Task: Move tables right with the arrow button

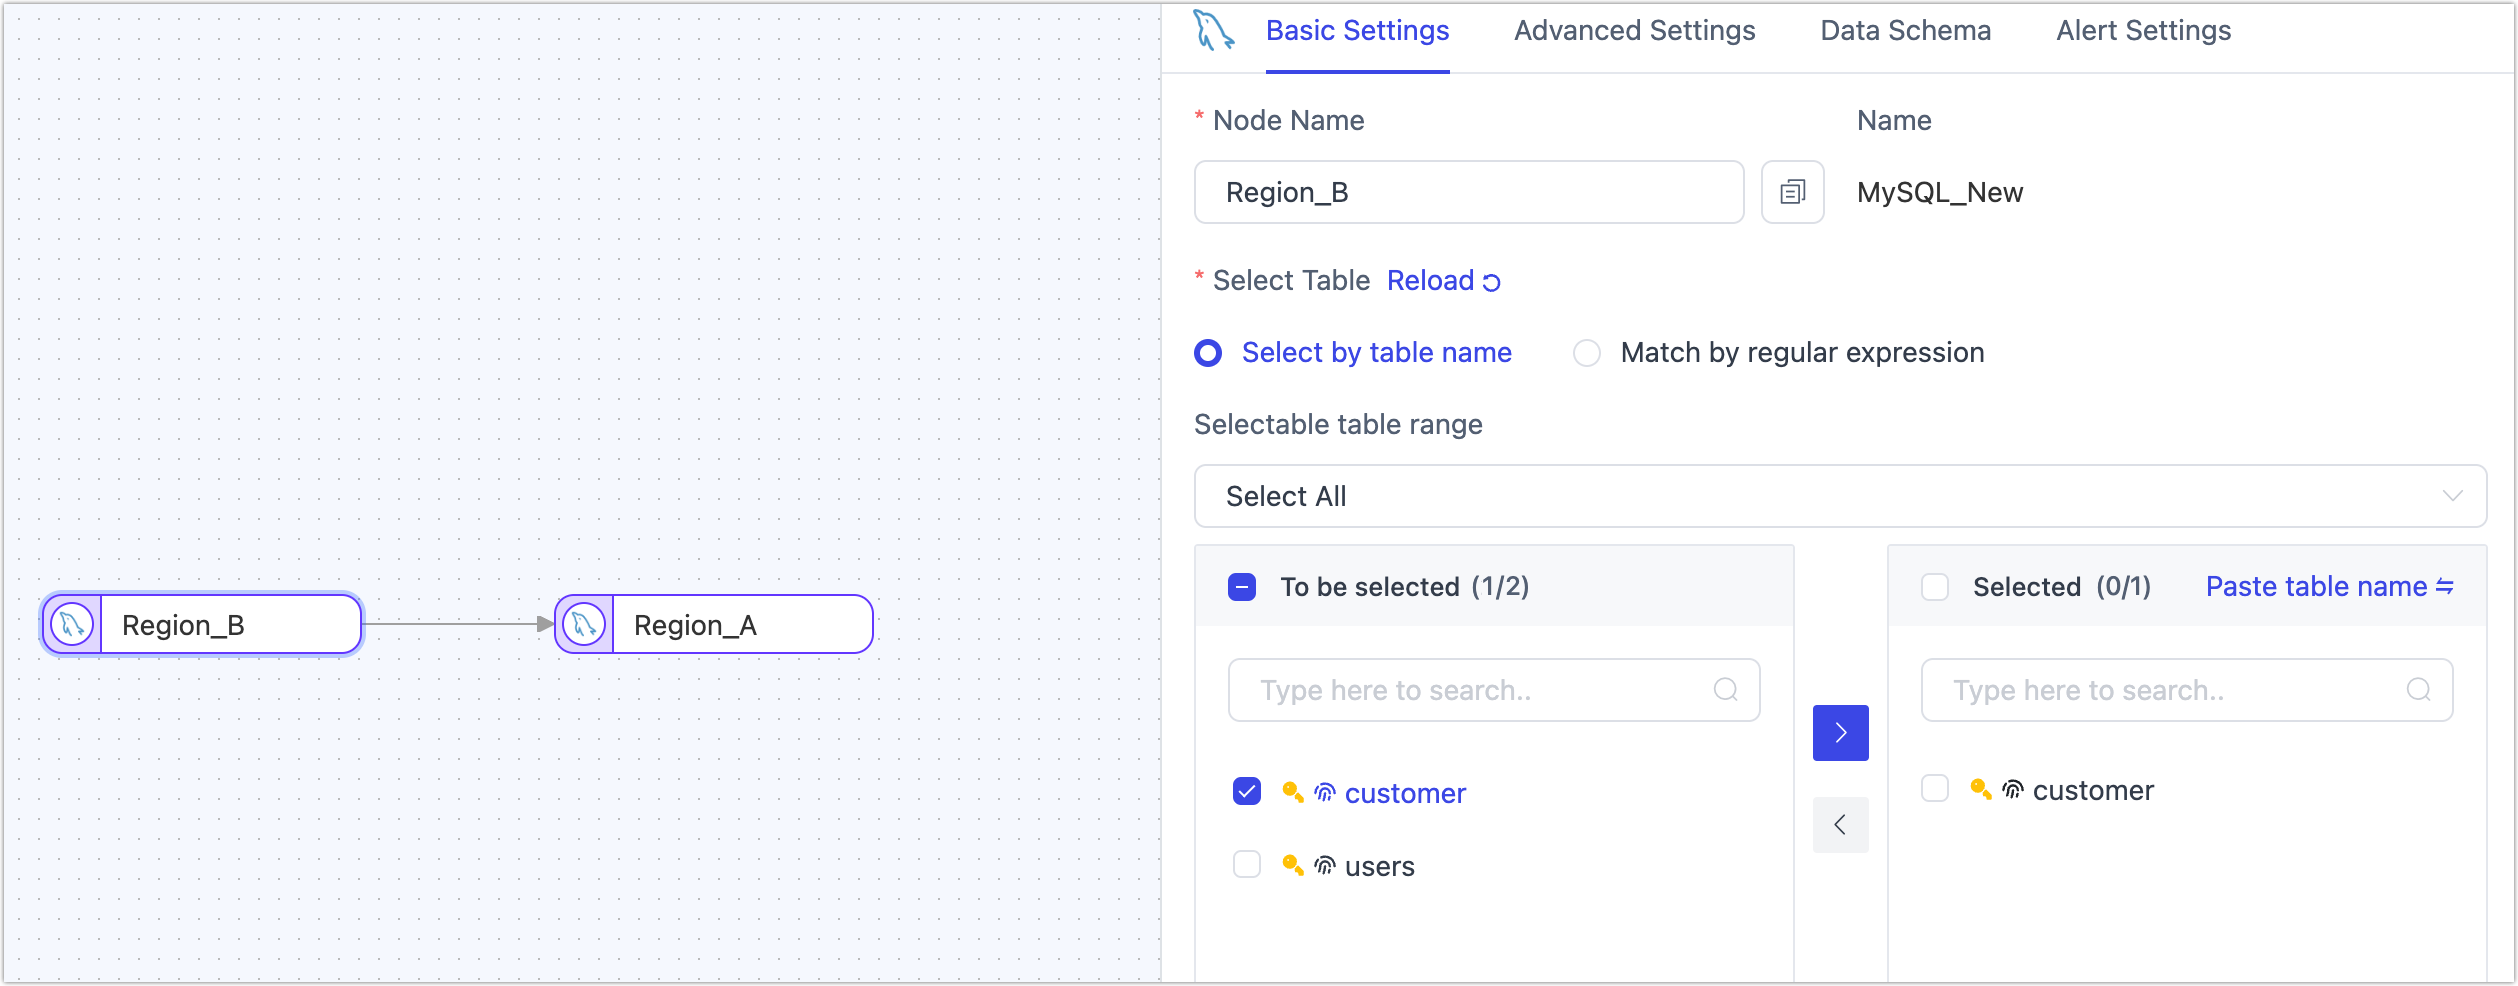Action: 1840,733
